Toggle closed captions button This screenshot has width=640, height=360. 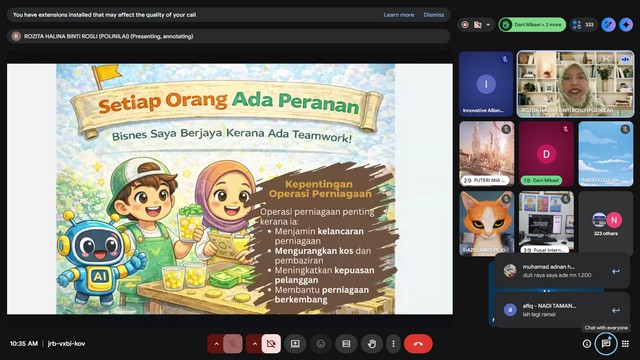pos(346,344)
